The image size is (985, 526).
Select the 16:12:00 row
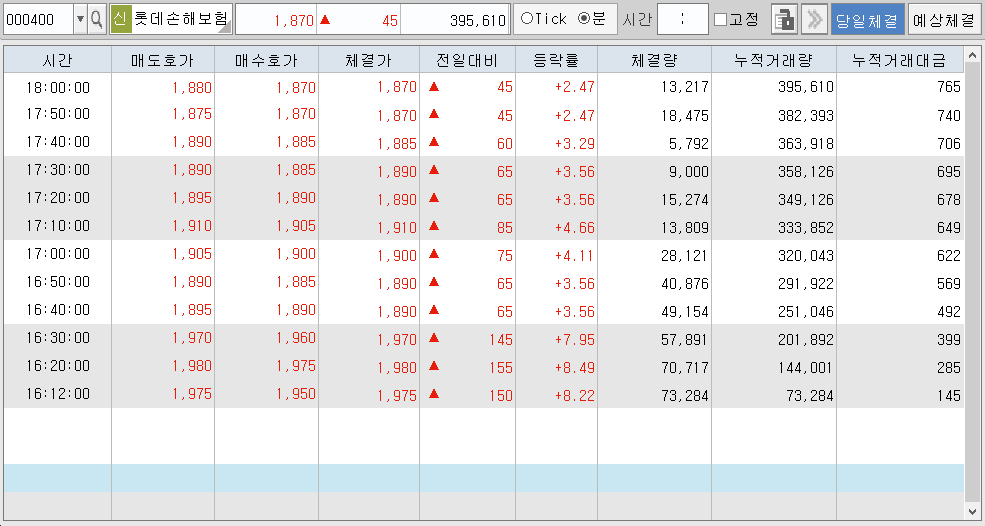(x=58, y=394)
